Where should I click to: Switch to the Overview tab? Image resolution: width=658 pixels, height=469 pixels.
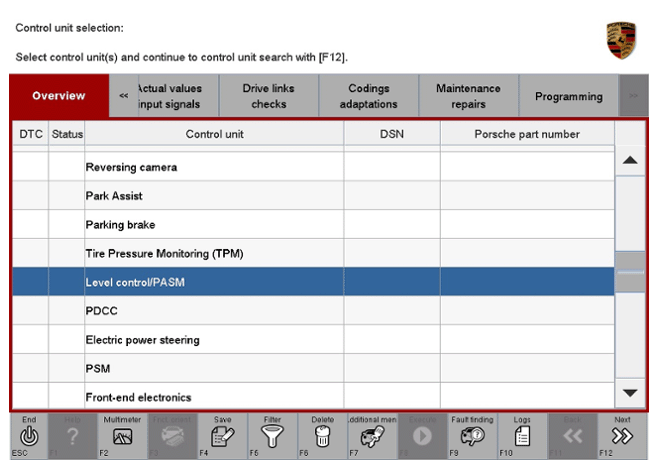(x=59, y=96)
